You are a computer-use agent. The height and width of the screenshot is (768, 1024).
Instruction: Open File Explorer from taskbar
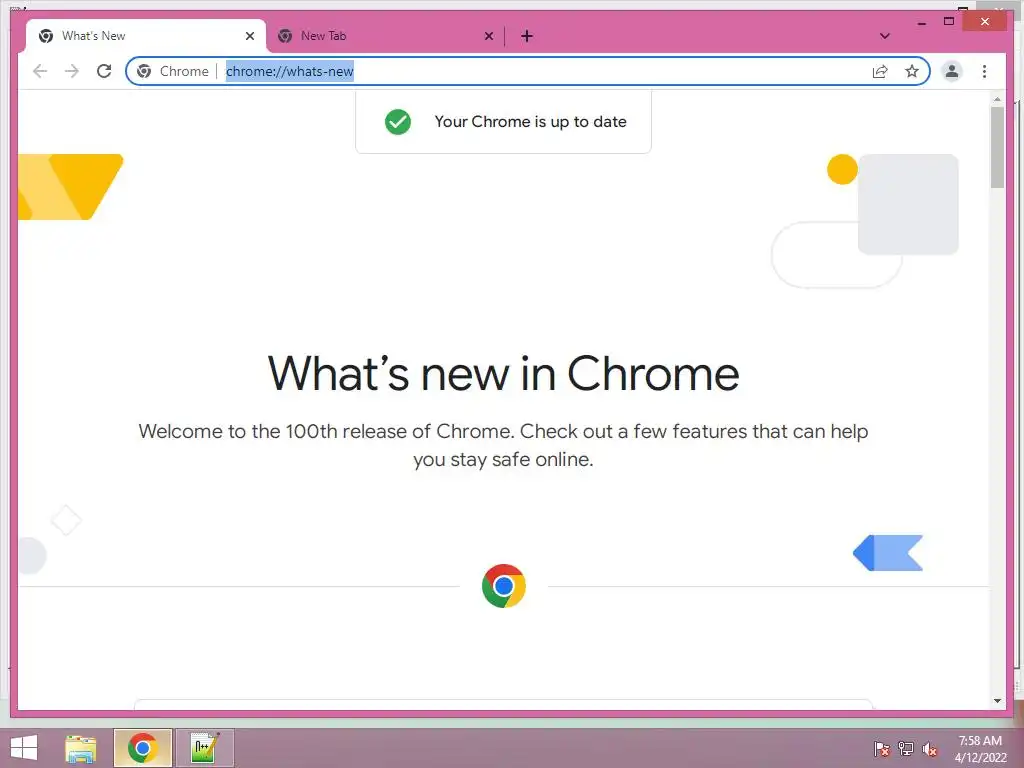81,748
